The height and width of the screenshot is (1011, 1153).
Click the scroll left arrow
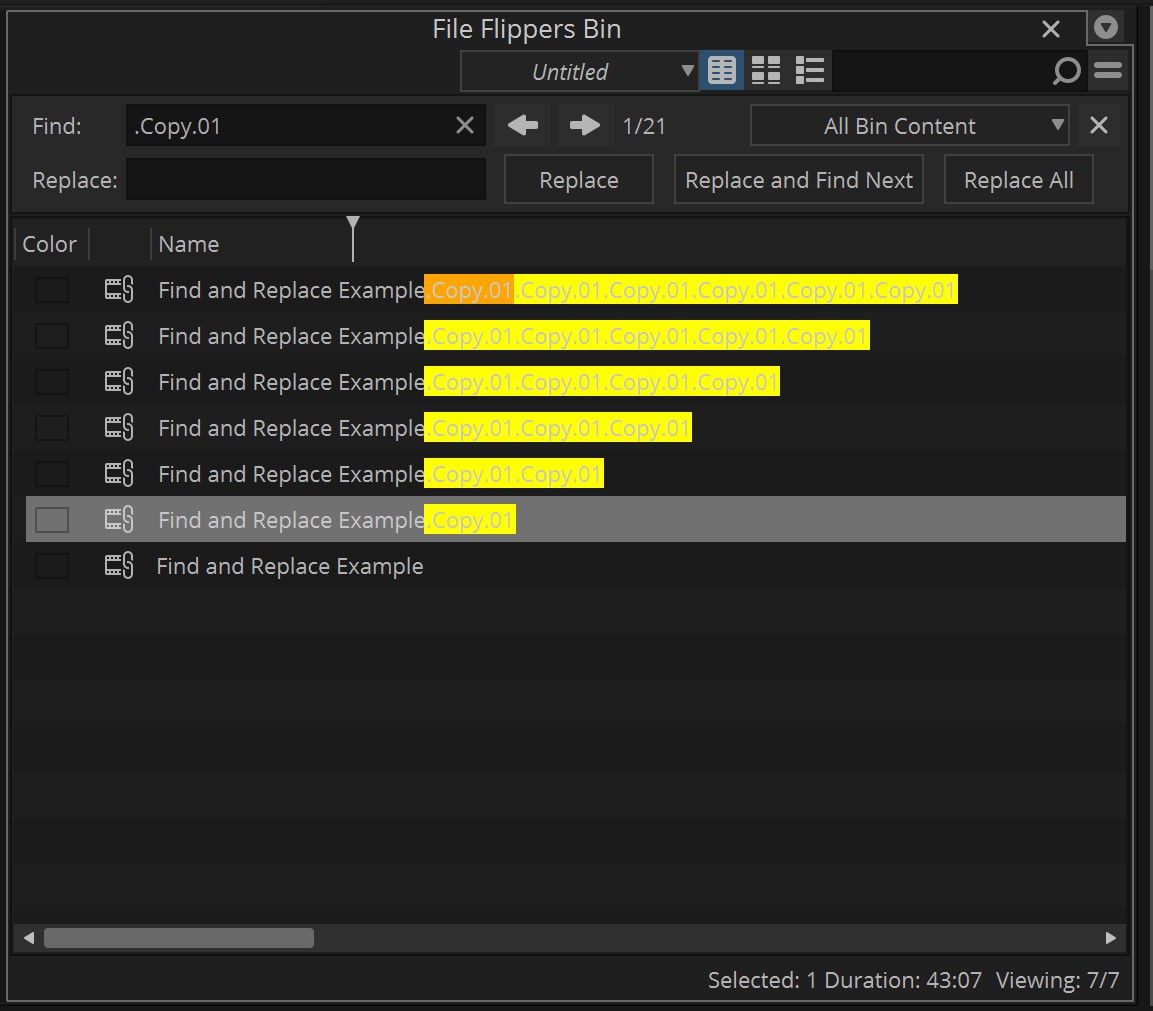pyautogui.click(x=29, y=937)
